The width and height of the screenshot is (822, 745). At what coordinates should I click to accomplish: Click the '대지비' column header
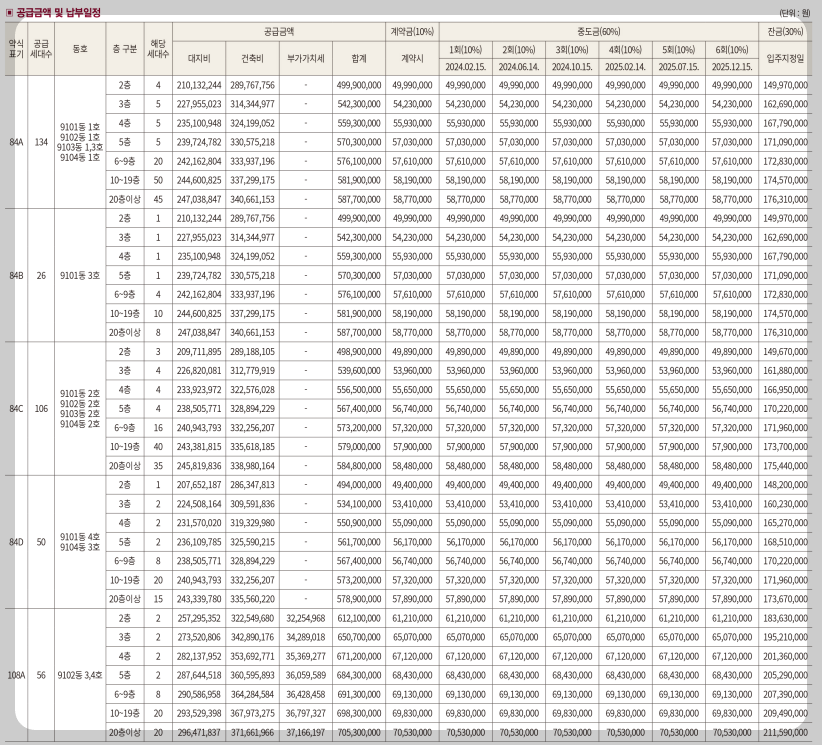pos(199,58)
